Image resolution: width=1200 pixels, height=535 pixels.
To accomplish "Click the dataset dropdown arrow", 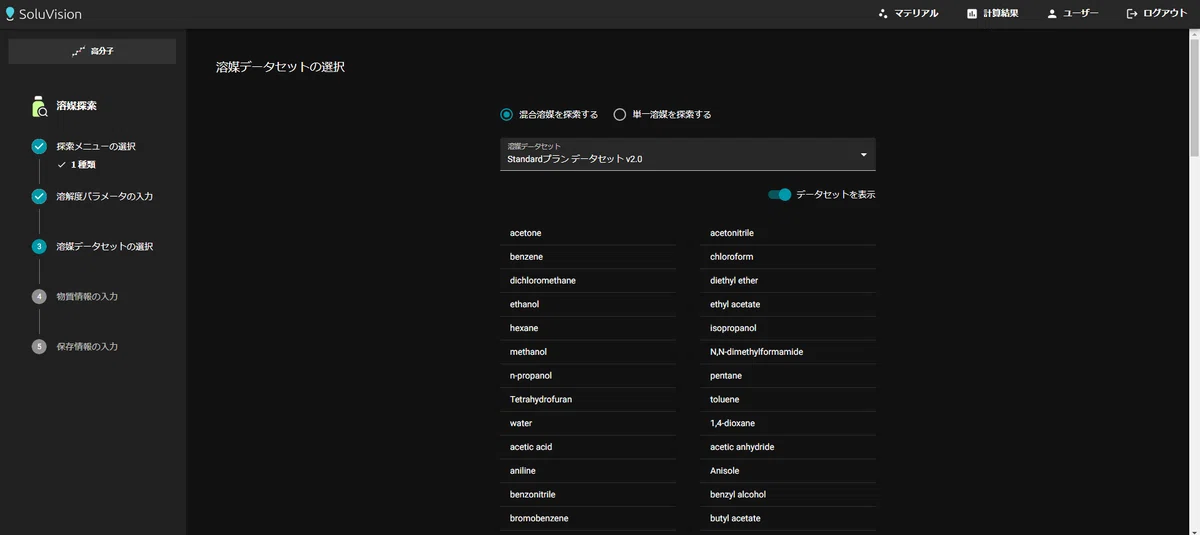I will click(x=863, y=154).
